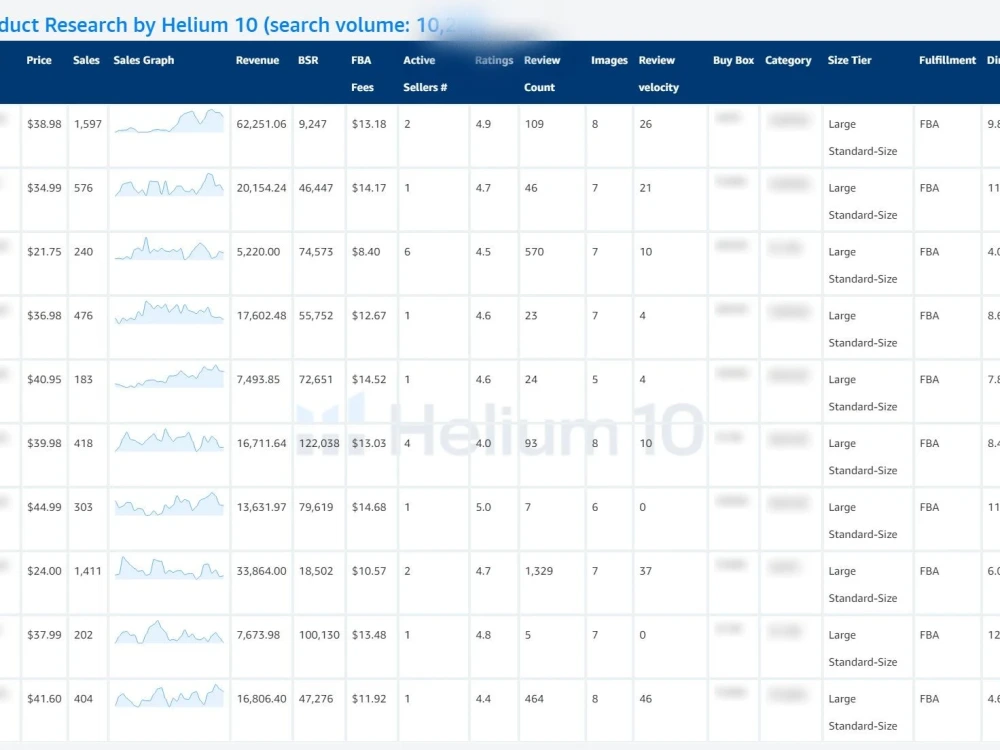1000x750 pixels.
Task: Click the Buy Box column header
Action: click(x=733, y=60)
